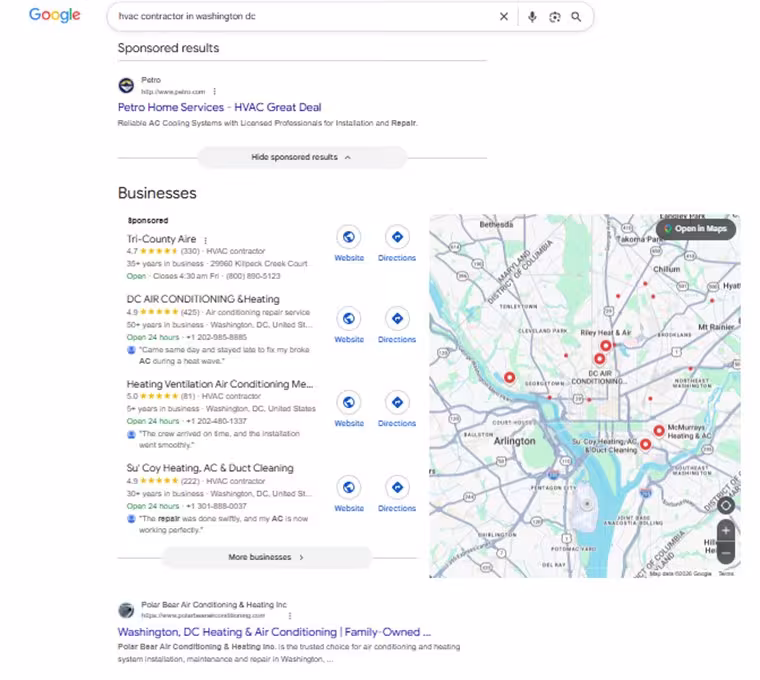This screenshot has height=680, width=760.
Task: Submit search with the magnifier icon
Action: pos(576,17)
